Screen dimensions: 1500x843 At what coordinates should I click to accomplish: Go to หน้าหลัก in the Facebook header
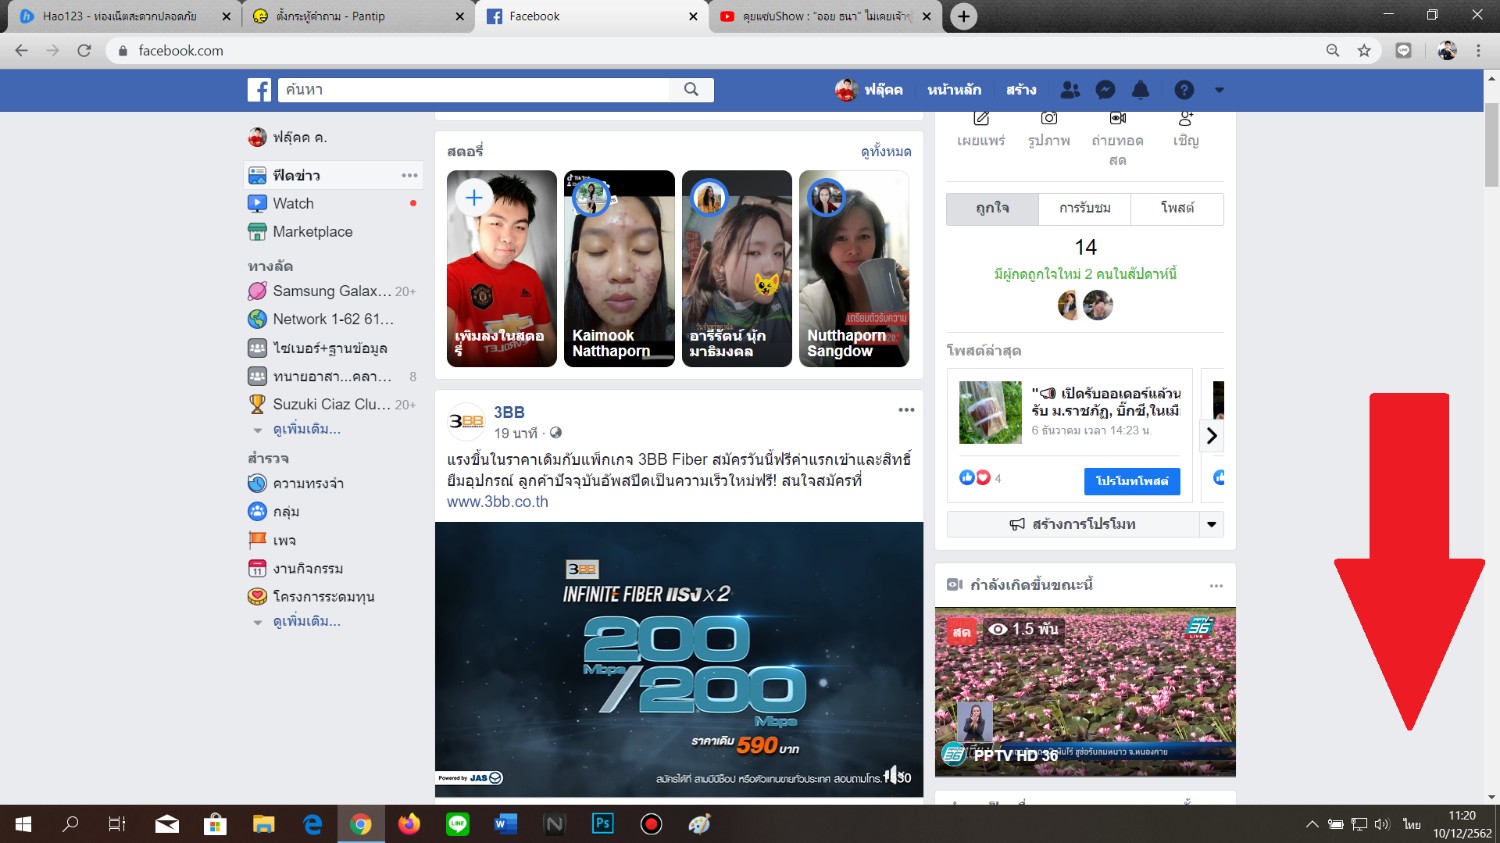pos(954,90)
